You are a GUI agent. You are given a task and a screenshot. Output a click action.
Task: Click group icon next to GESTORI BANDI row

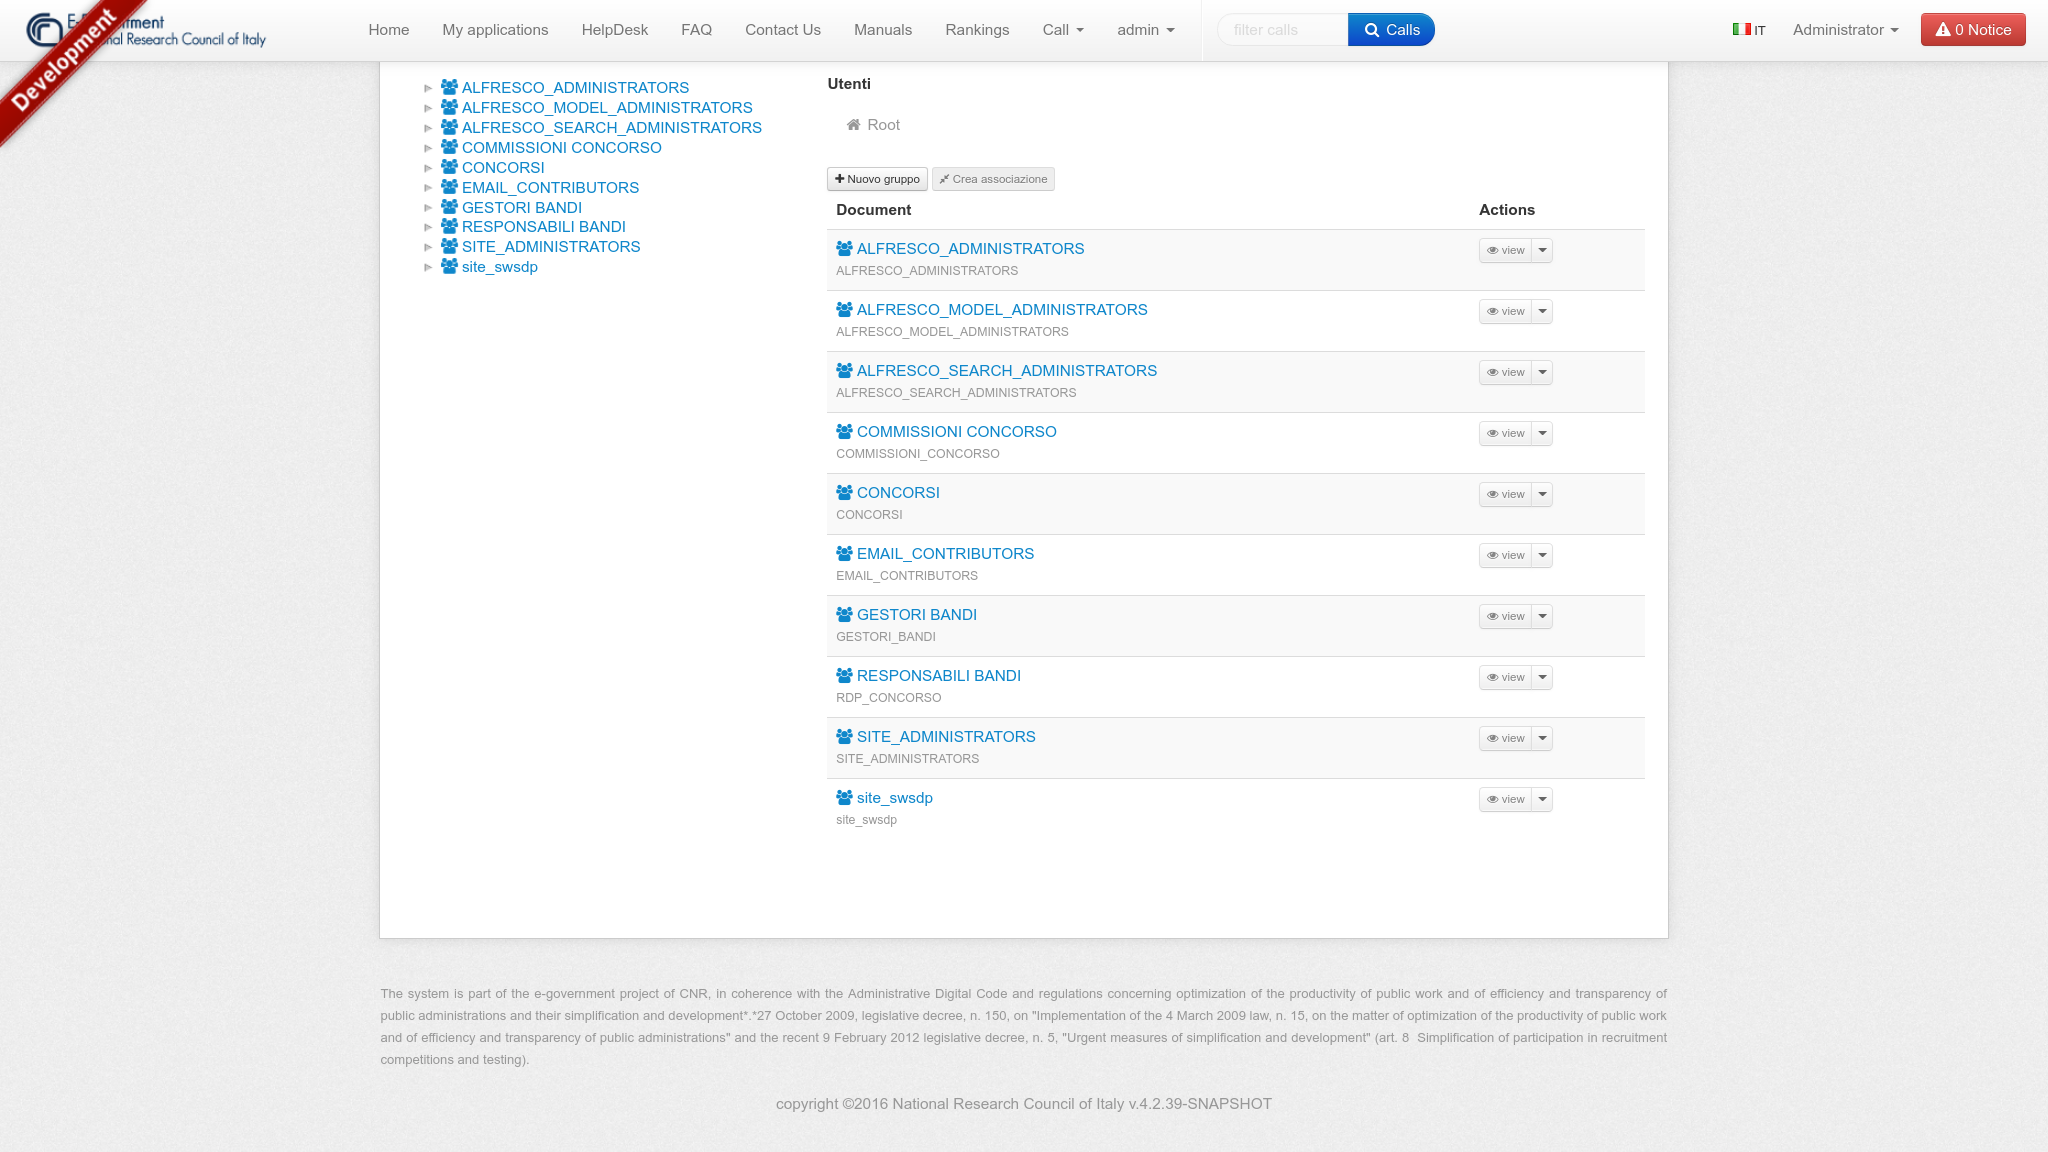click(x=844, y=615)
